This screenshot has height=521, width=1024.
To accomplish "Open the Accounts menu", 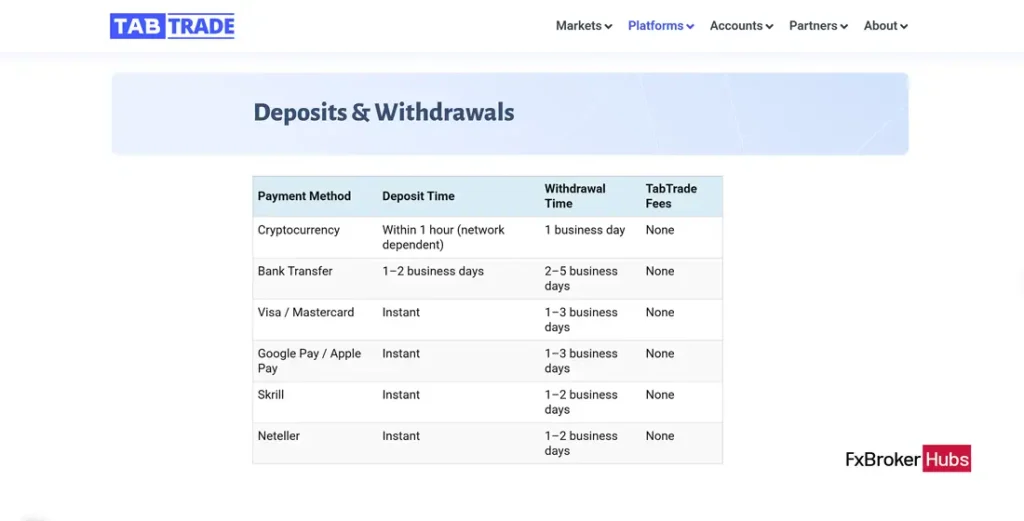I will (x=741, y=26).
